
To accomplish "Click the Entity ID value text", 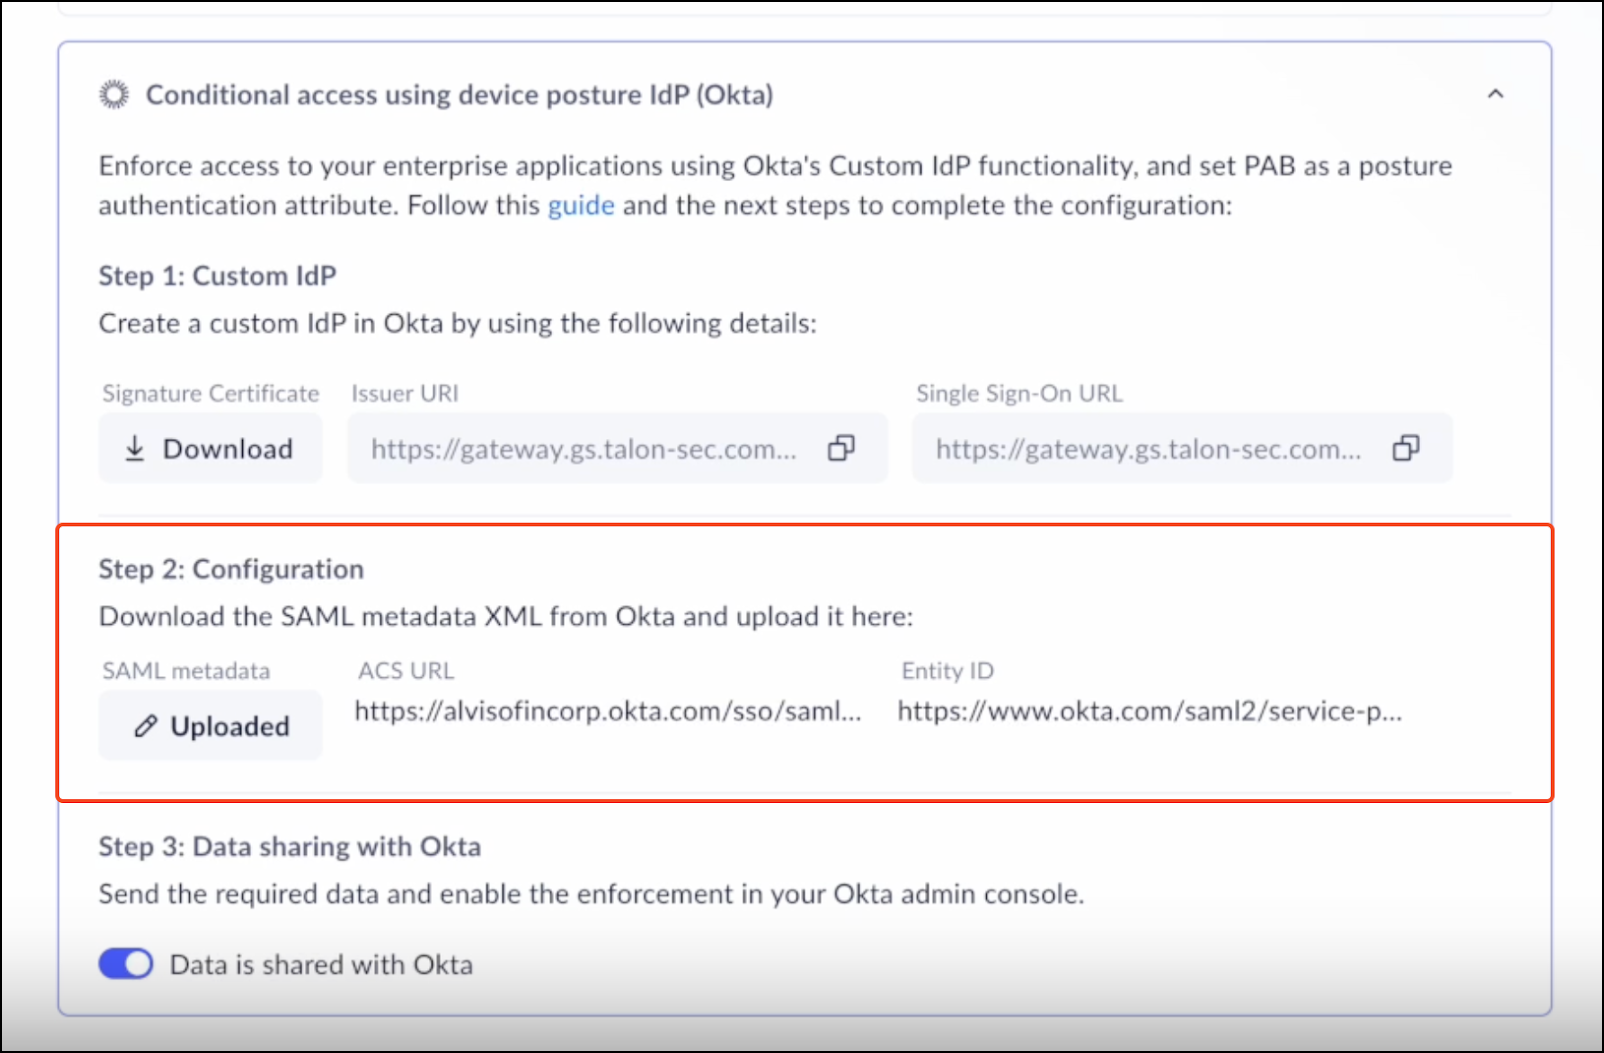I will click(1149, 712).
